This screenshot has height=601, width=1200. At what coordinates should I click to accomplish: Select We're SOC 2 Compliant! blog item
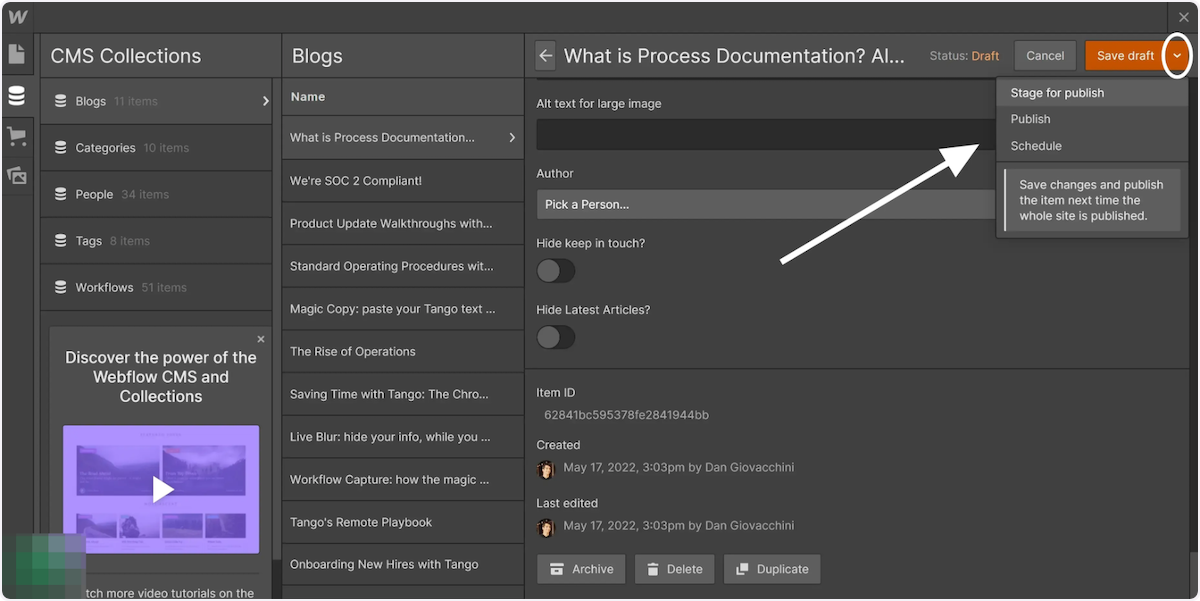point(403,181)
